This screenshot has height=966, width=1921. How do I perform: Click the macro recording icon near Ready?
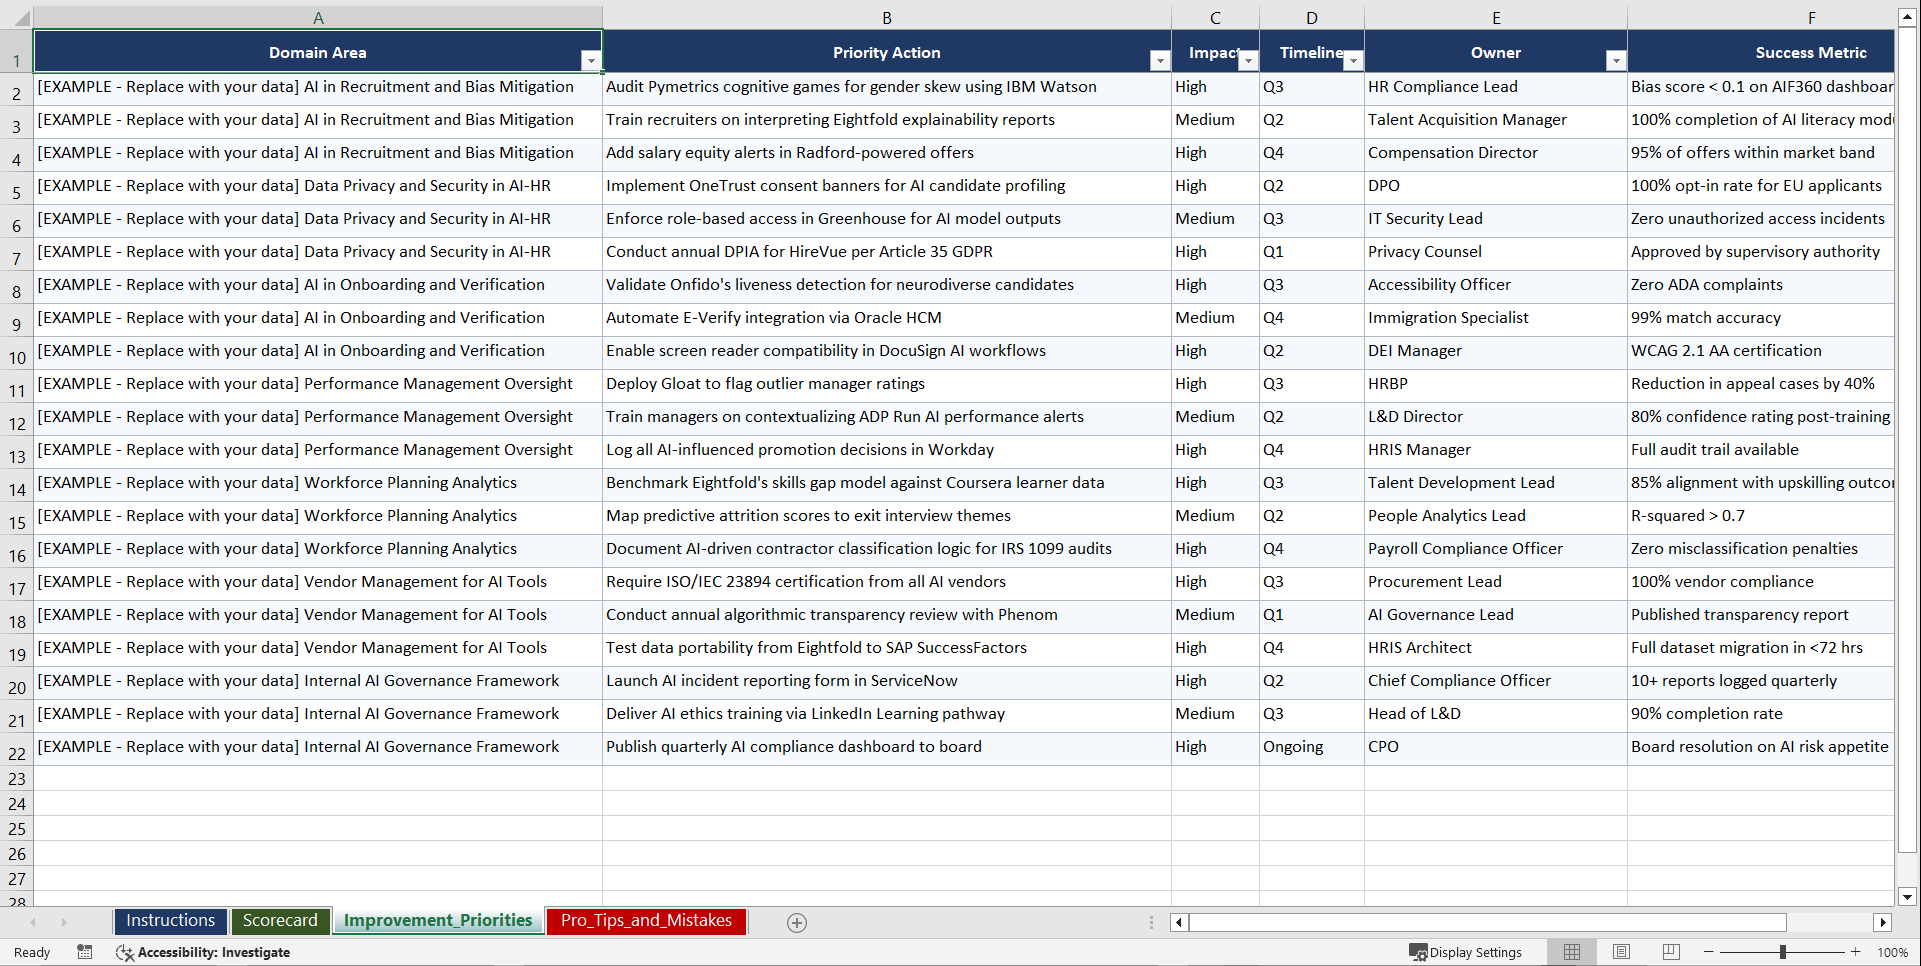tap(85, 952)
